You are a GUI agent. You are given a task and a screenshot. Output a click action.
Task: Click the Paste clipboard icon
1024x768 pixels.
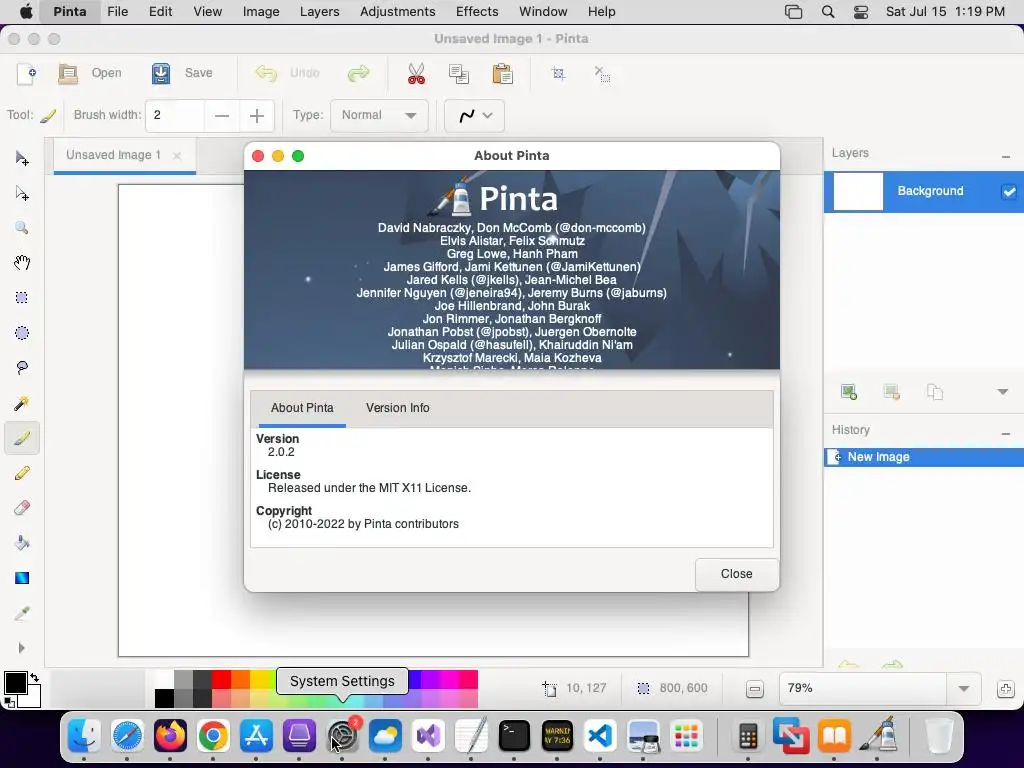pos(502,73)
